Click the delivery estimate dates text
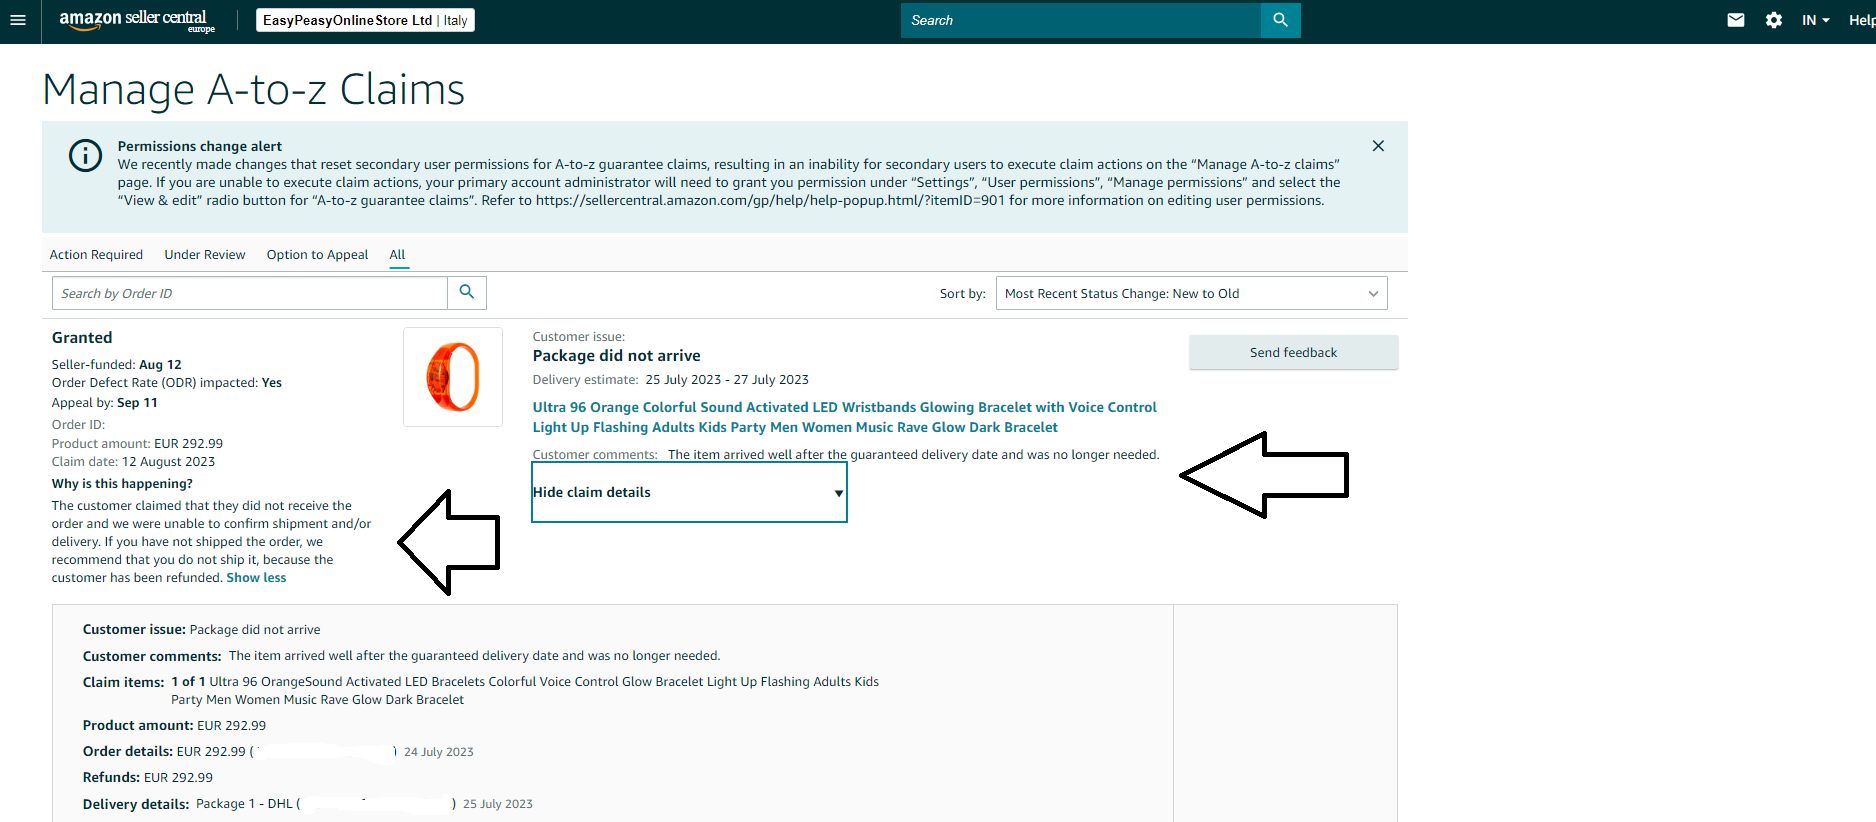The image size is (1876, 822). [727, 380]
